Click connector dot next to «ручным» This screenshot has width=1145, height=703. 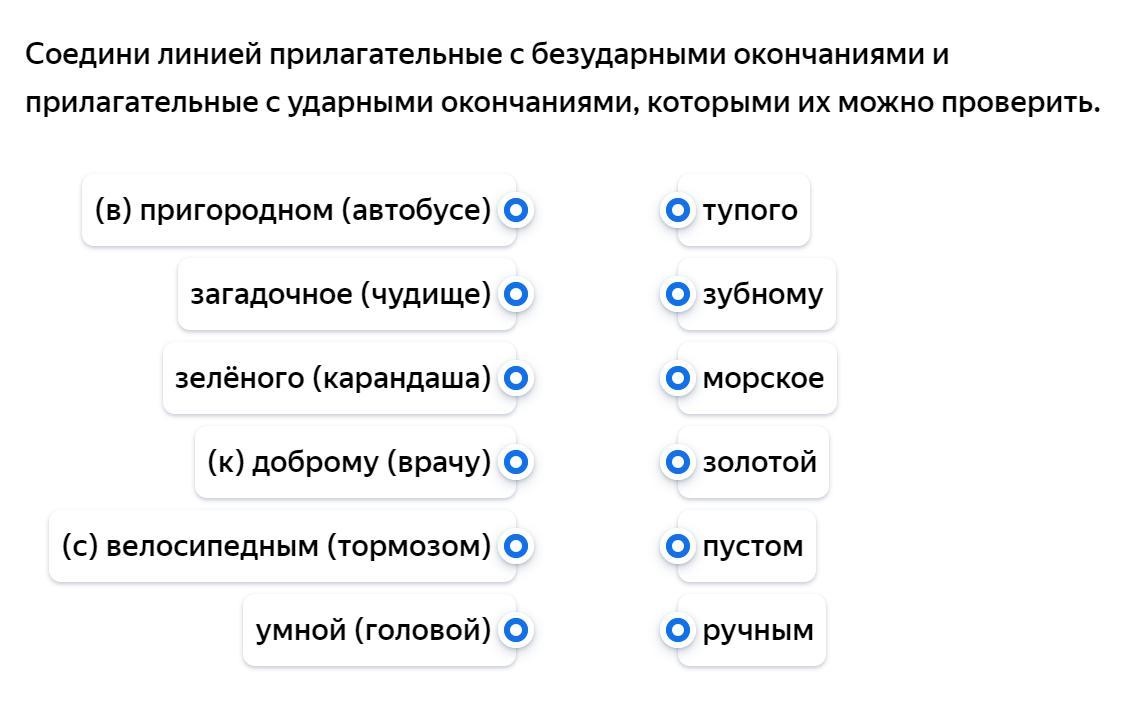point(677,631)
